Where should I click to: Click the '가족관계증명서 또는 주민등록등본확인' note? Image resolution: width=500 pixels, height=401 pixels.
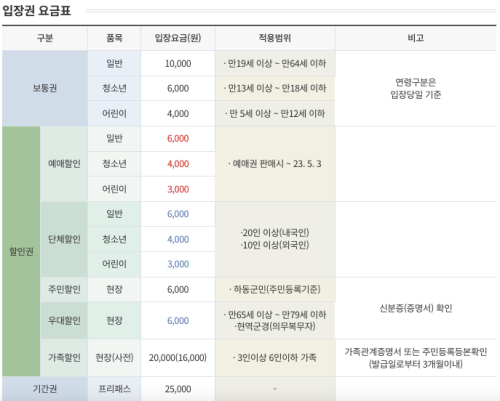[416, 351]
